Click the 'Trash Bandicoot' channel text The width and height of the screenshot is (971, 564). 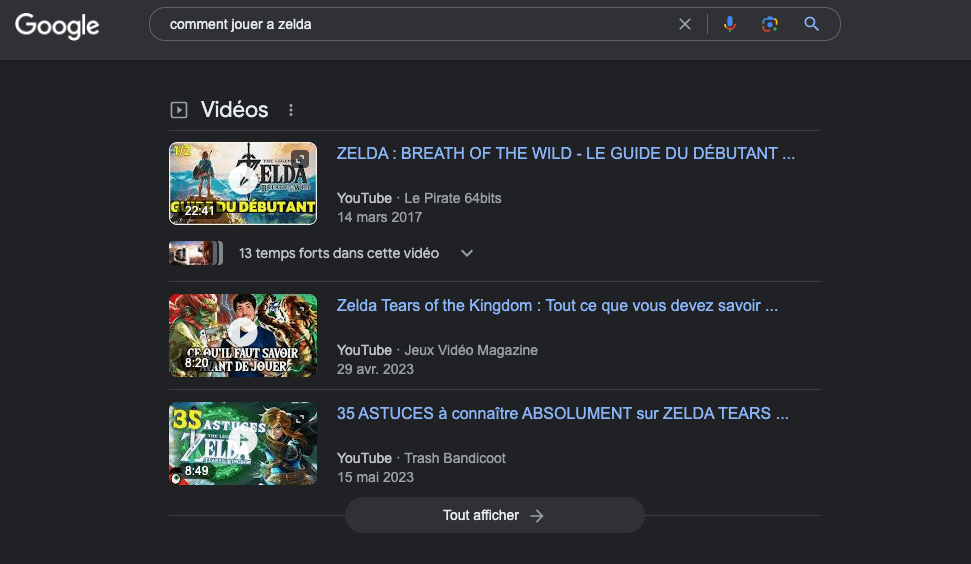coord(455,458)
